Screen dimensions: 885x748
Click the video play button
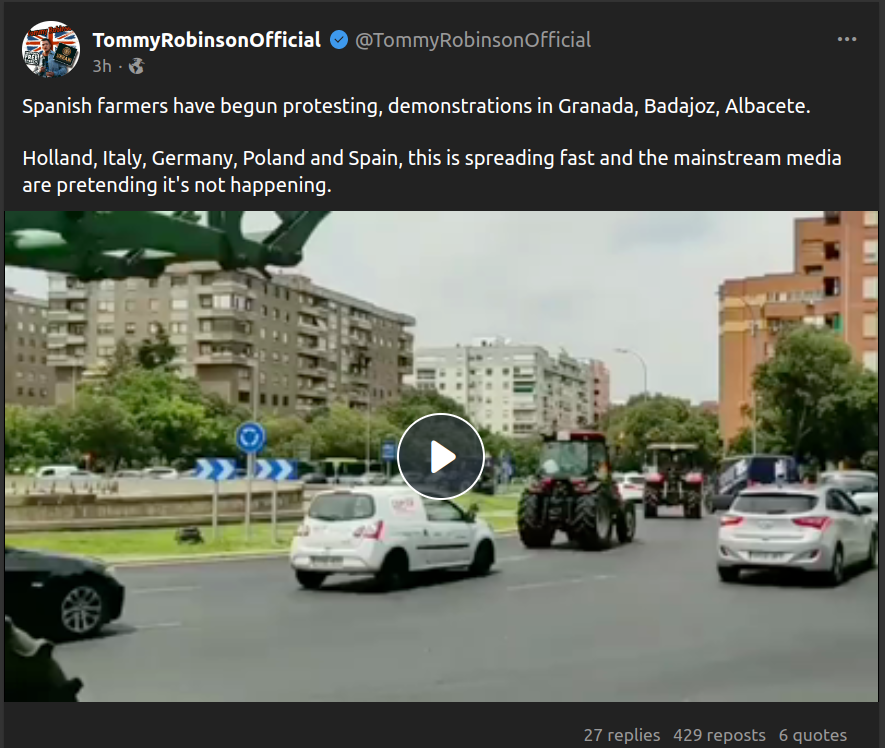(441, 456)
